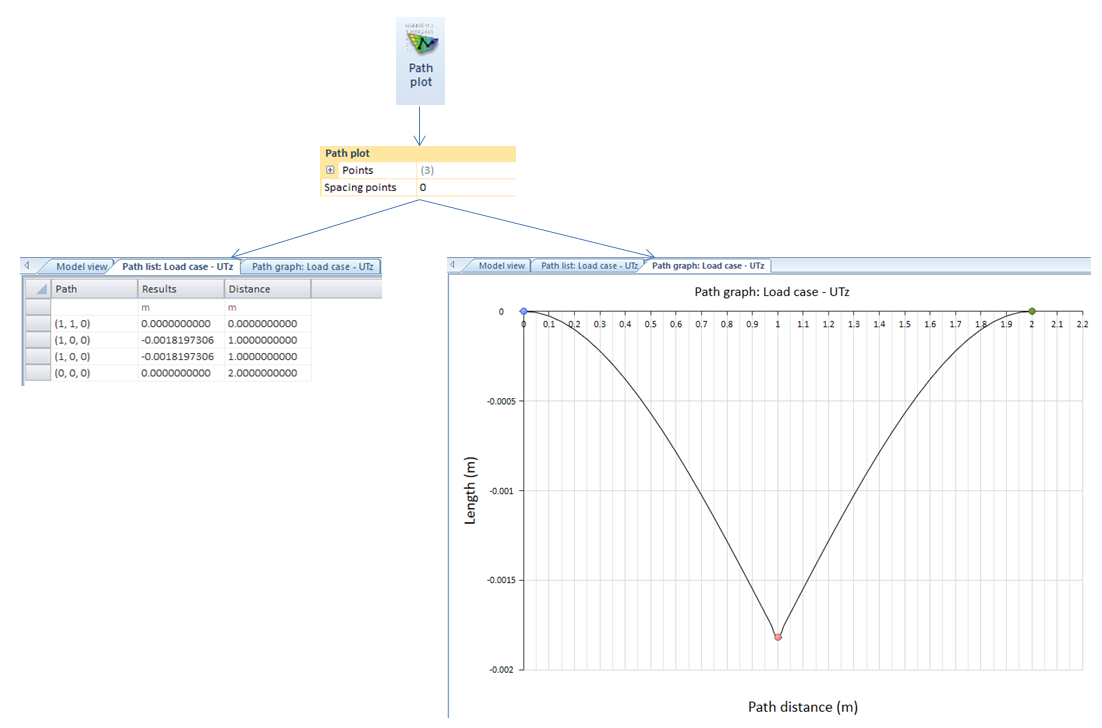Click the Path column header
This screenshot has width=1102, height=728.
94,289
